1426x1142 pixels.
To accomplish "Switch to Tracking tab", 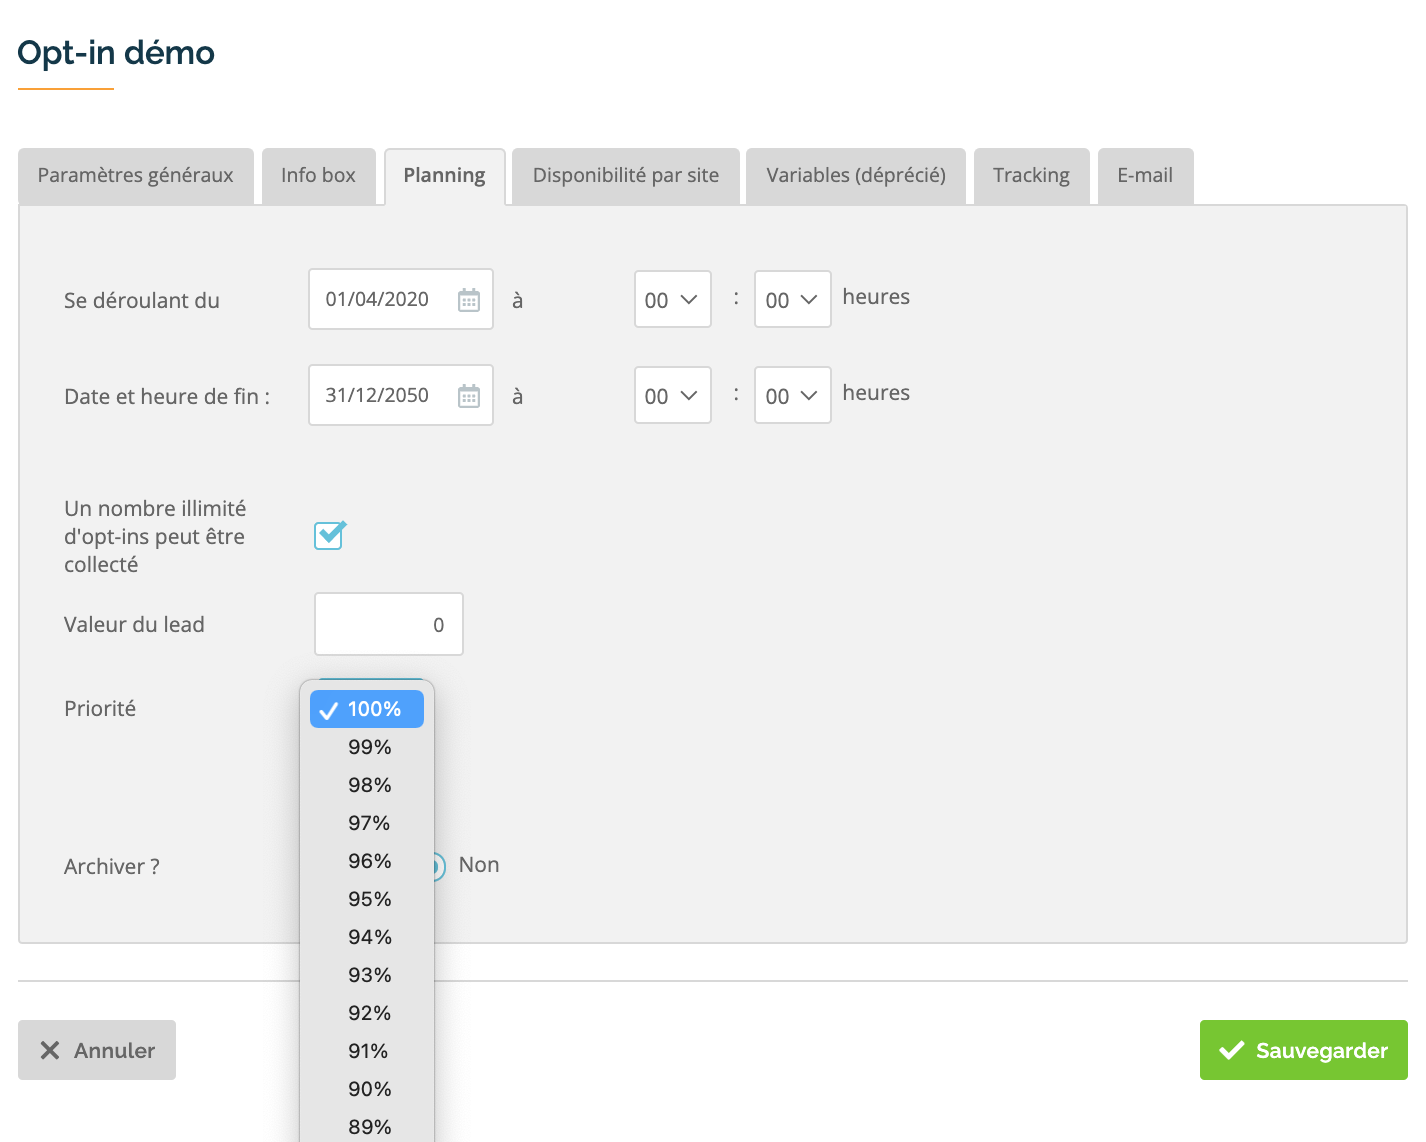I will click(x=1031, y=176).
